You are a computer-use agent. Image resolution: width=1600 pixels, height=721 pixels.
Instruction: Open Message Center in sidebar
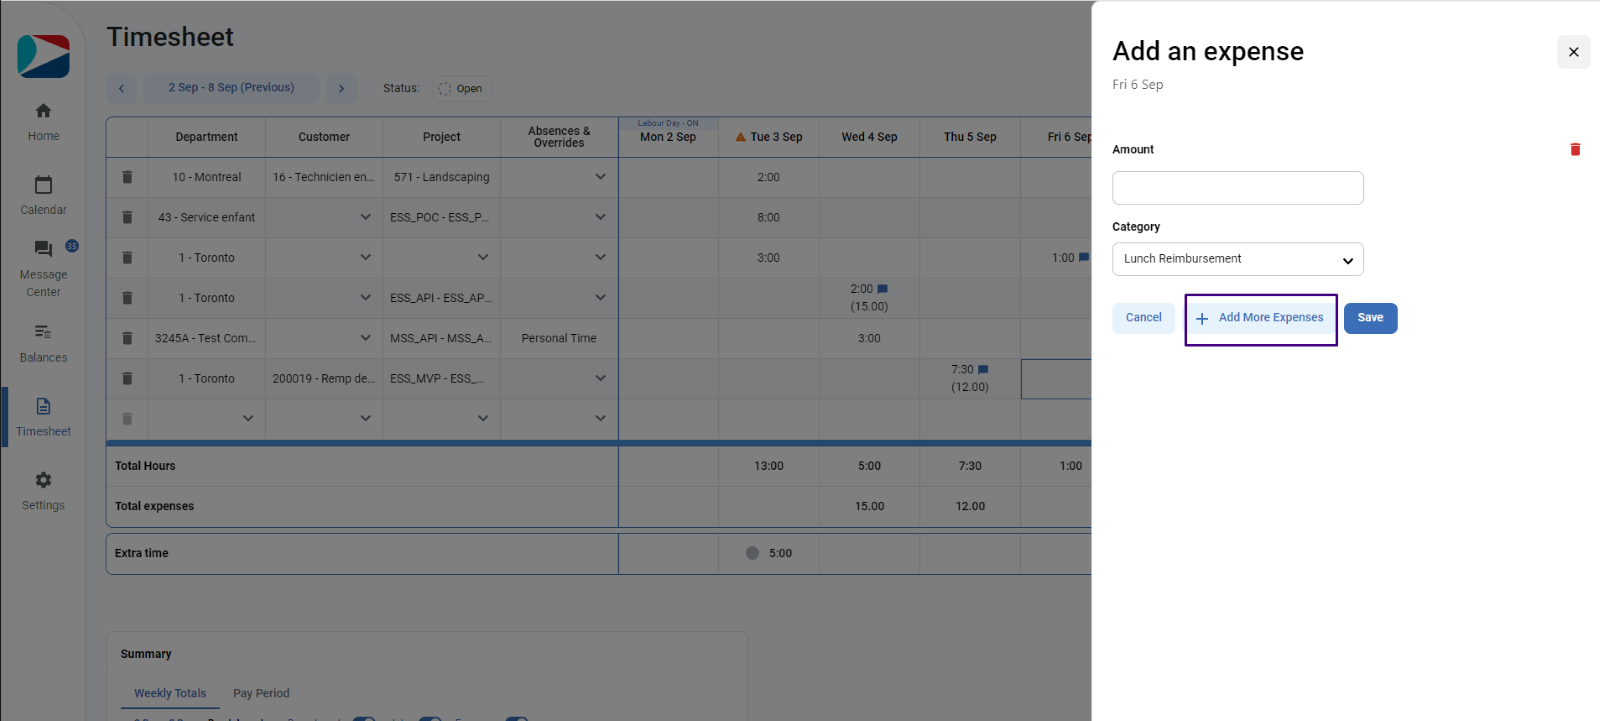click(x=43, y=269)
